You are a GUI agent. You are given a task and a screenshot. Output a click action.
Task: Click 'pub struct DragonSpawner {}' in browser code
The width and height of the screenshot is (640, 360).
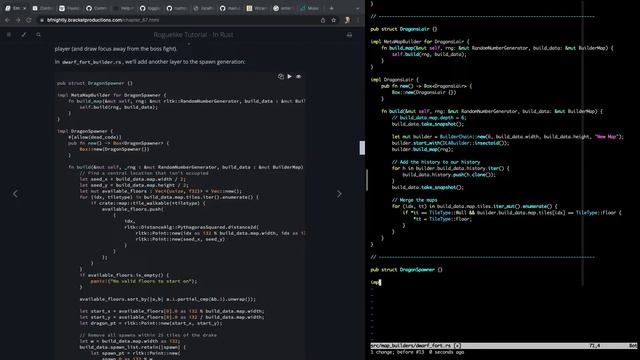tap(95, 83)
